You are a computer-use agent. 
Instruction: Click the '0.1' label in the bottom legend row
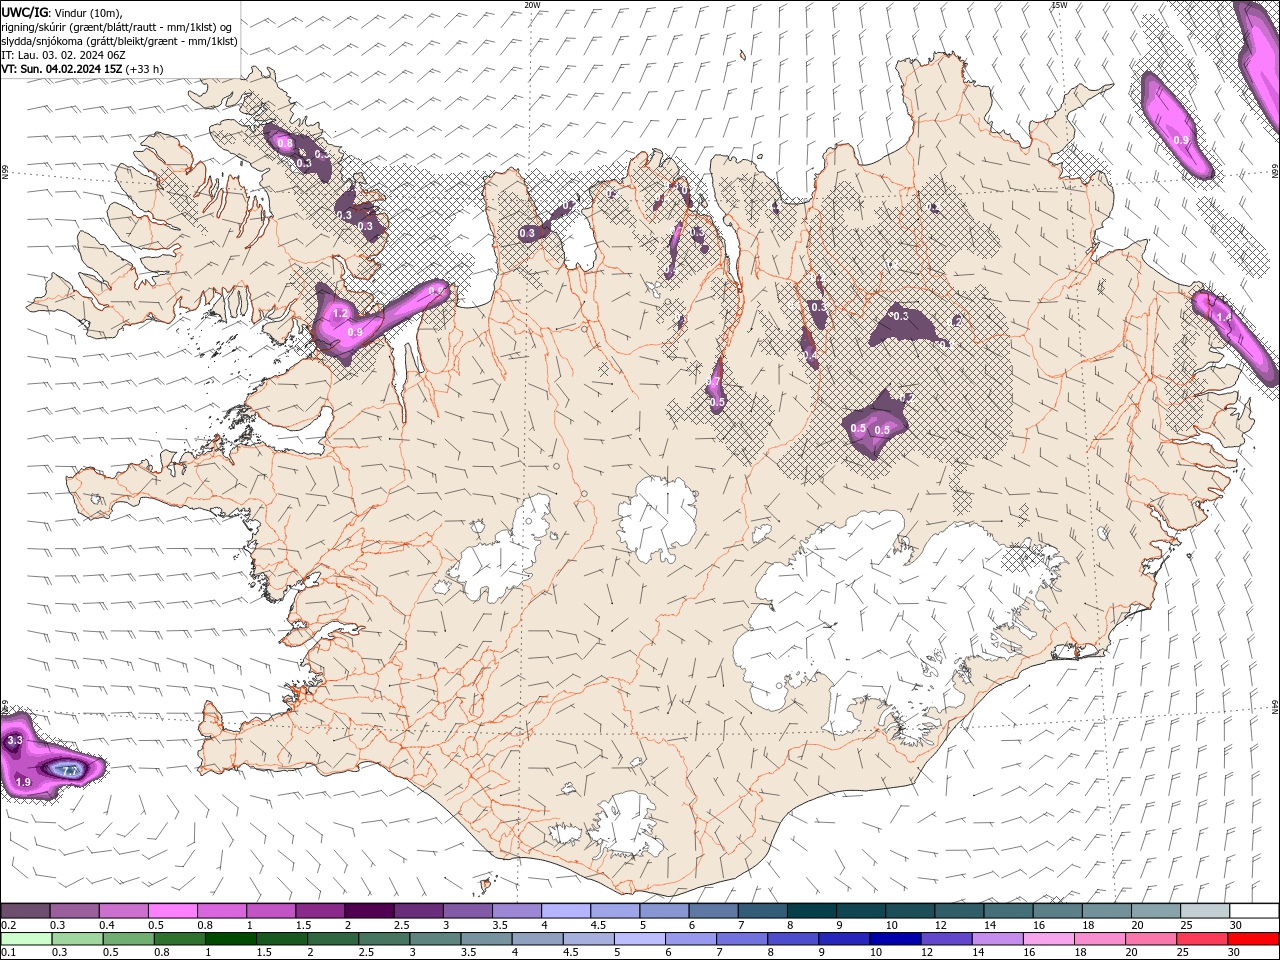(x=8, y=953)
